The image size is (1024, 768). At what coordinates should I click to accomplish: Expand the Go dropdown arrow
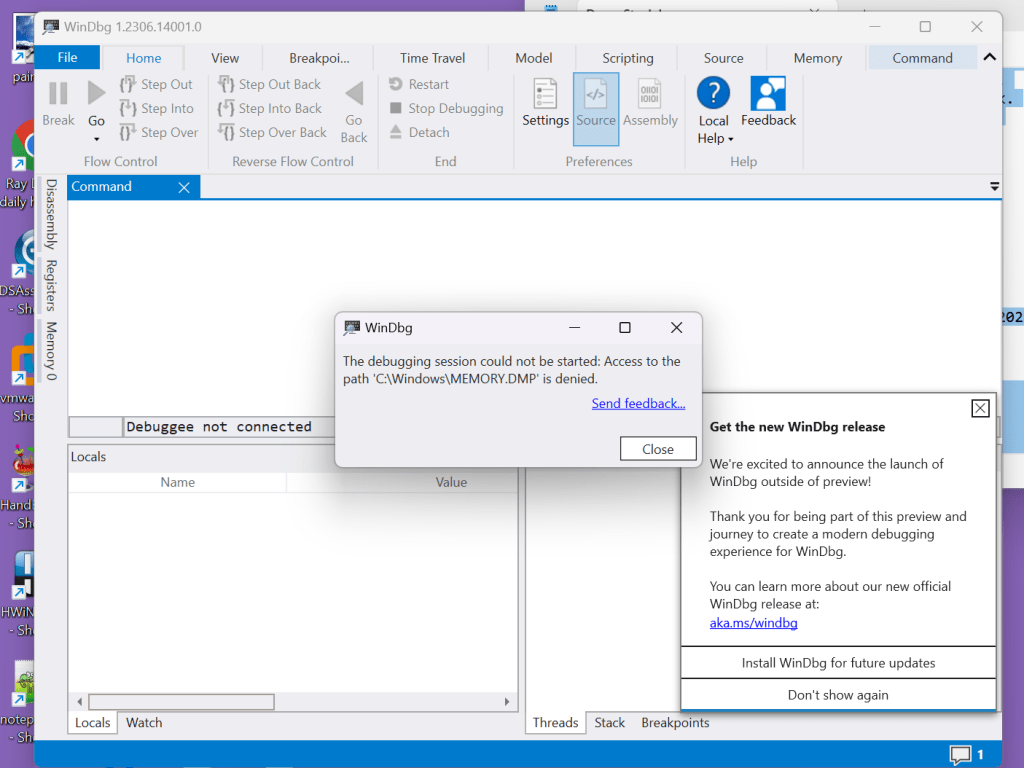pyautogui.click(x=97, y=139)
